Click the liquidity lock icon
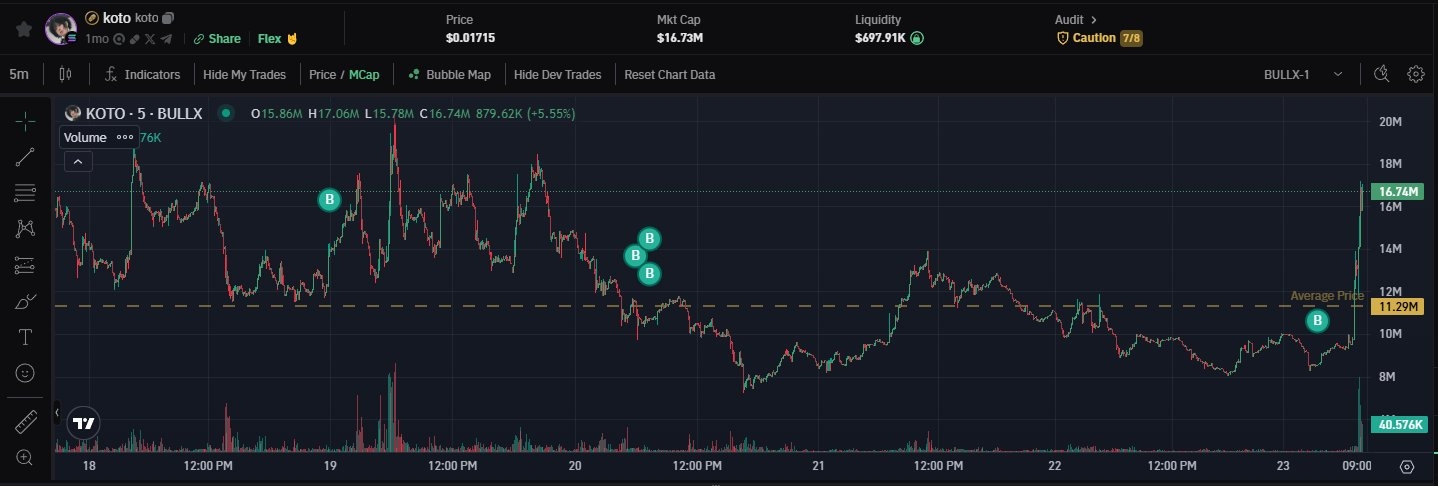Screen dimensions: 1438x486 (917, 38)
